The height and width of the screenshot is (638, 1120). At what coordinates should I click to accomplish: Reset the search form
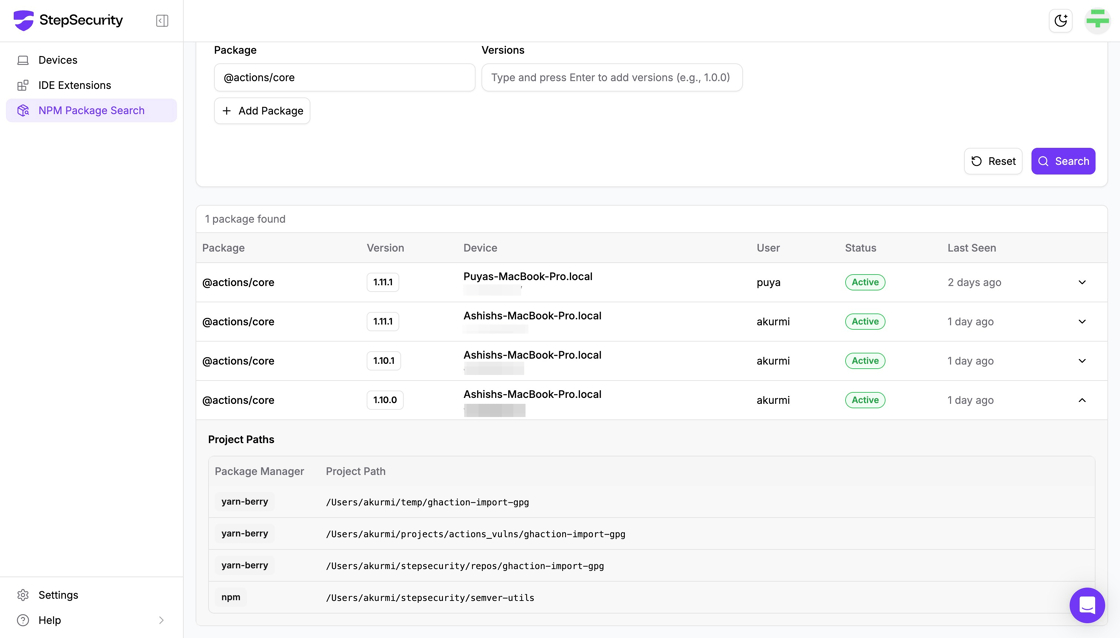tap(993, 161)
